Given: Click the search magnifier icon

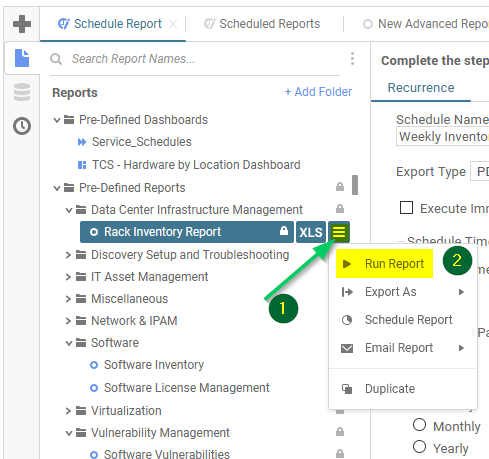Looking at the screenshot, I should coord(56,59).
